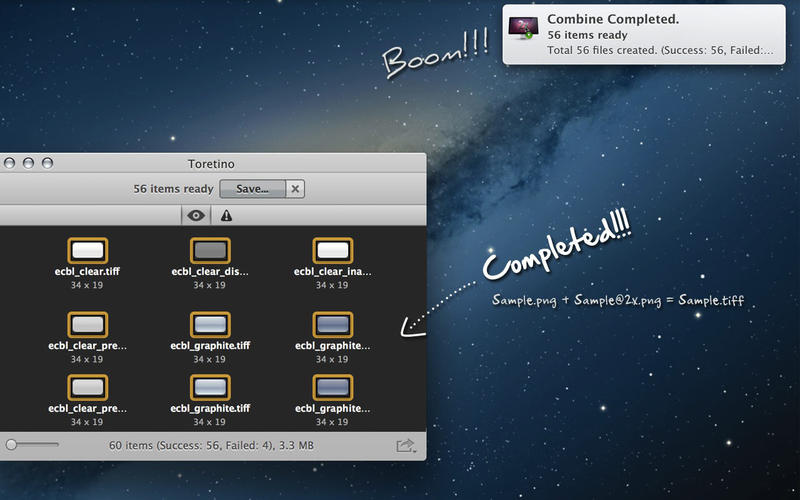Click the Save... button
Screen dimensions: 800x500
tap(253, 189)
